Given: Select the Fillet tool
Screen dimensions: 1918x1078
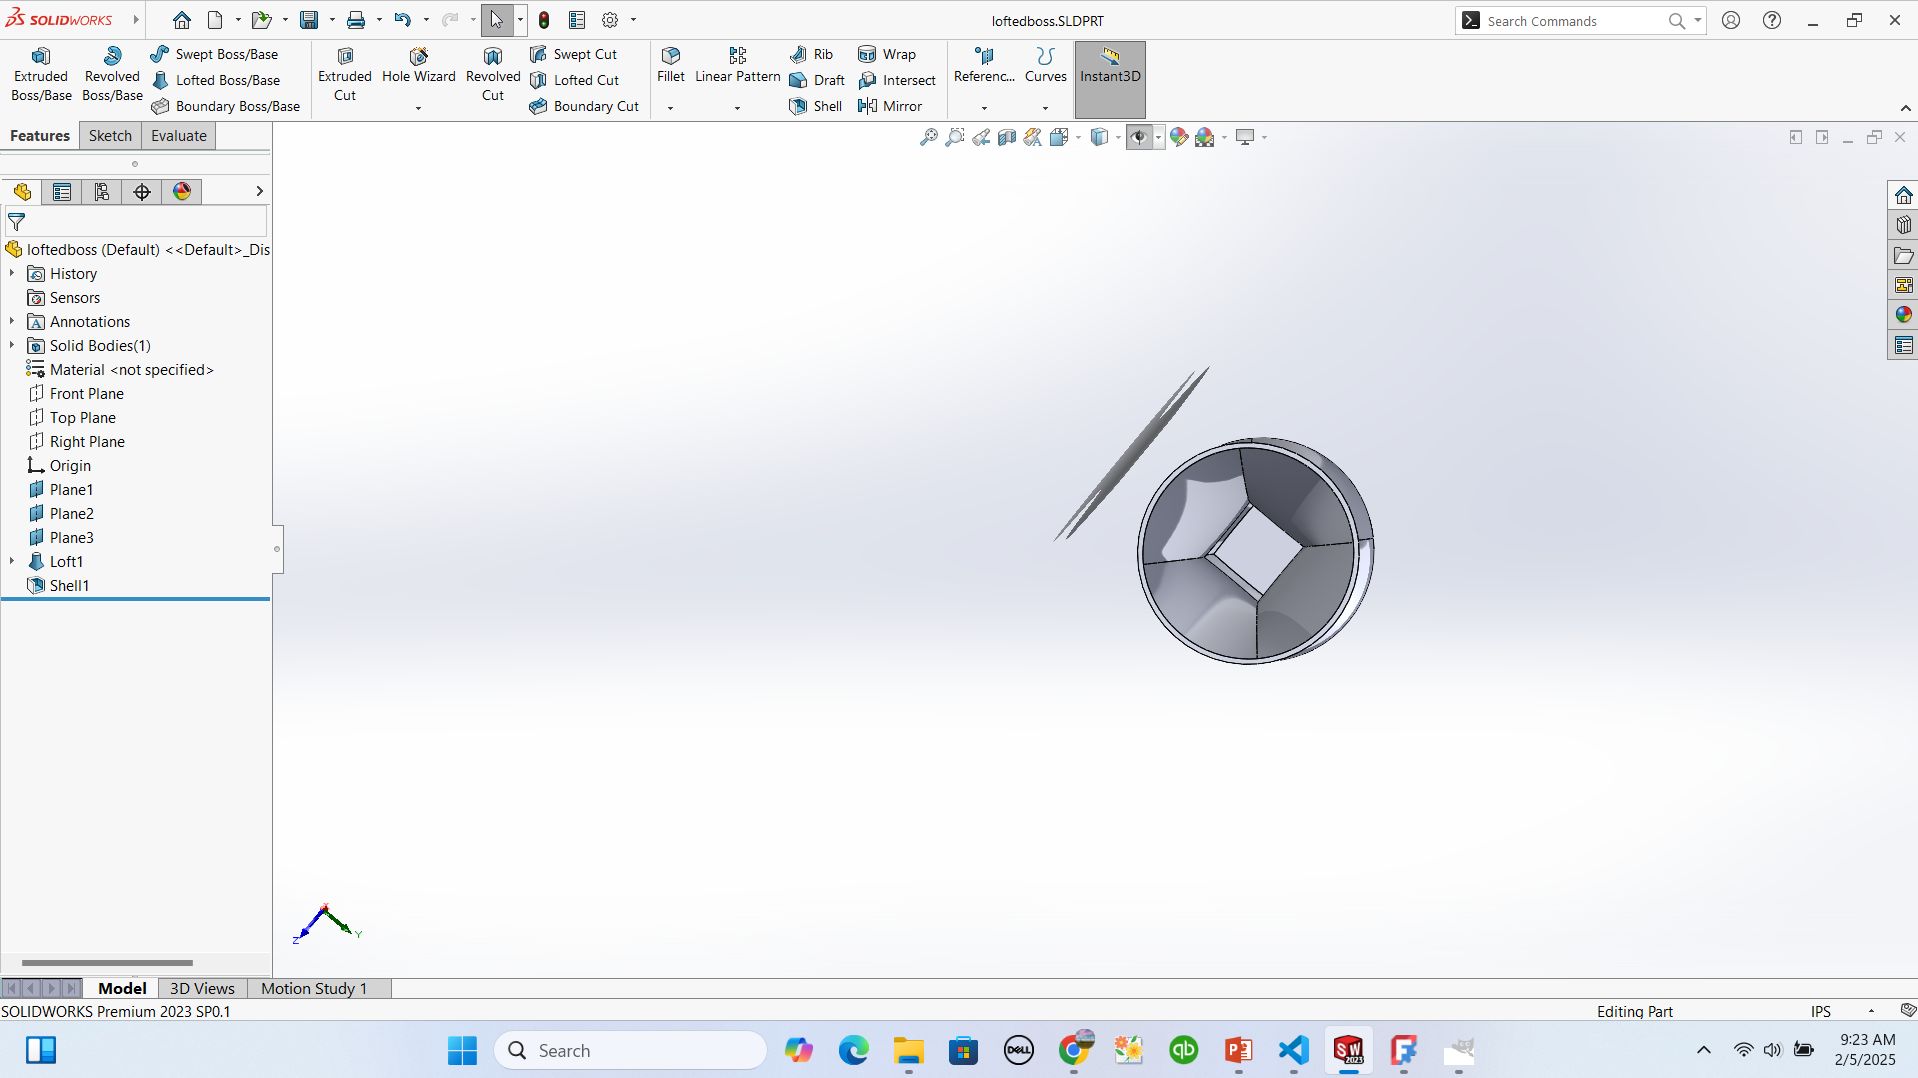Looking at the screenshot, I should coord(671,66).
